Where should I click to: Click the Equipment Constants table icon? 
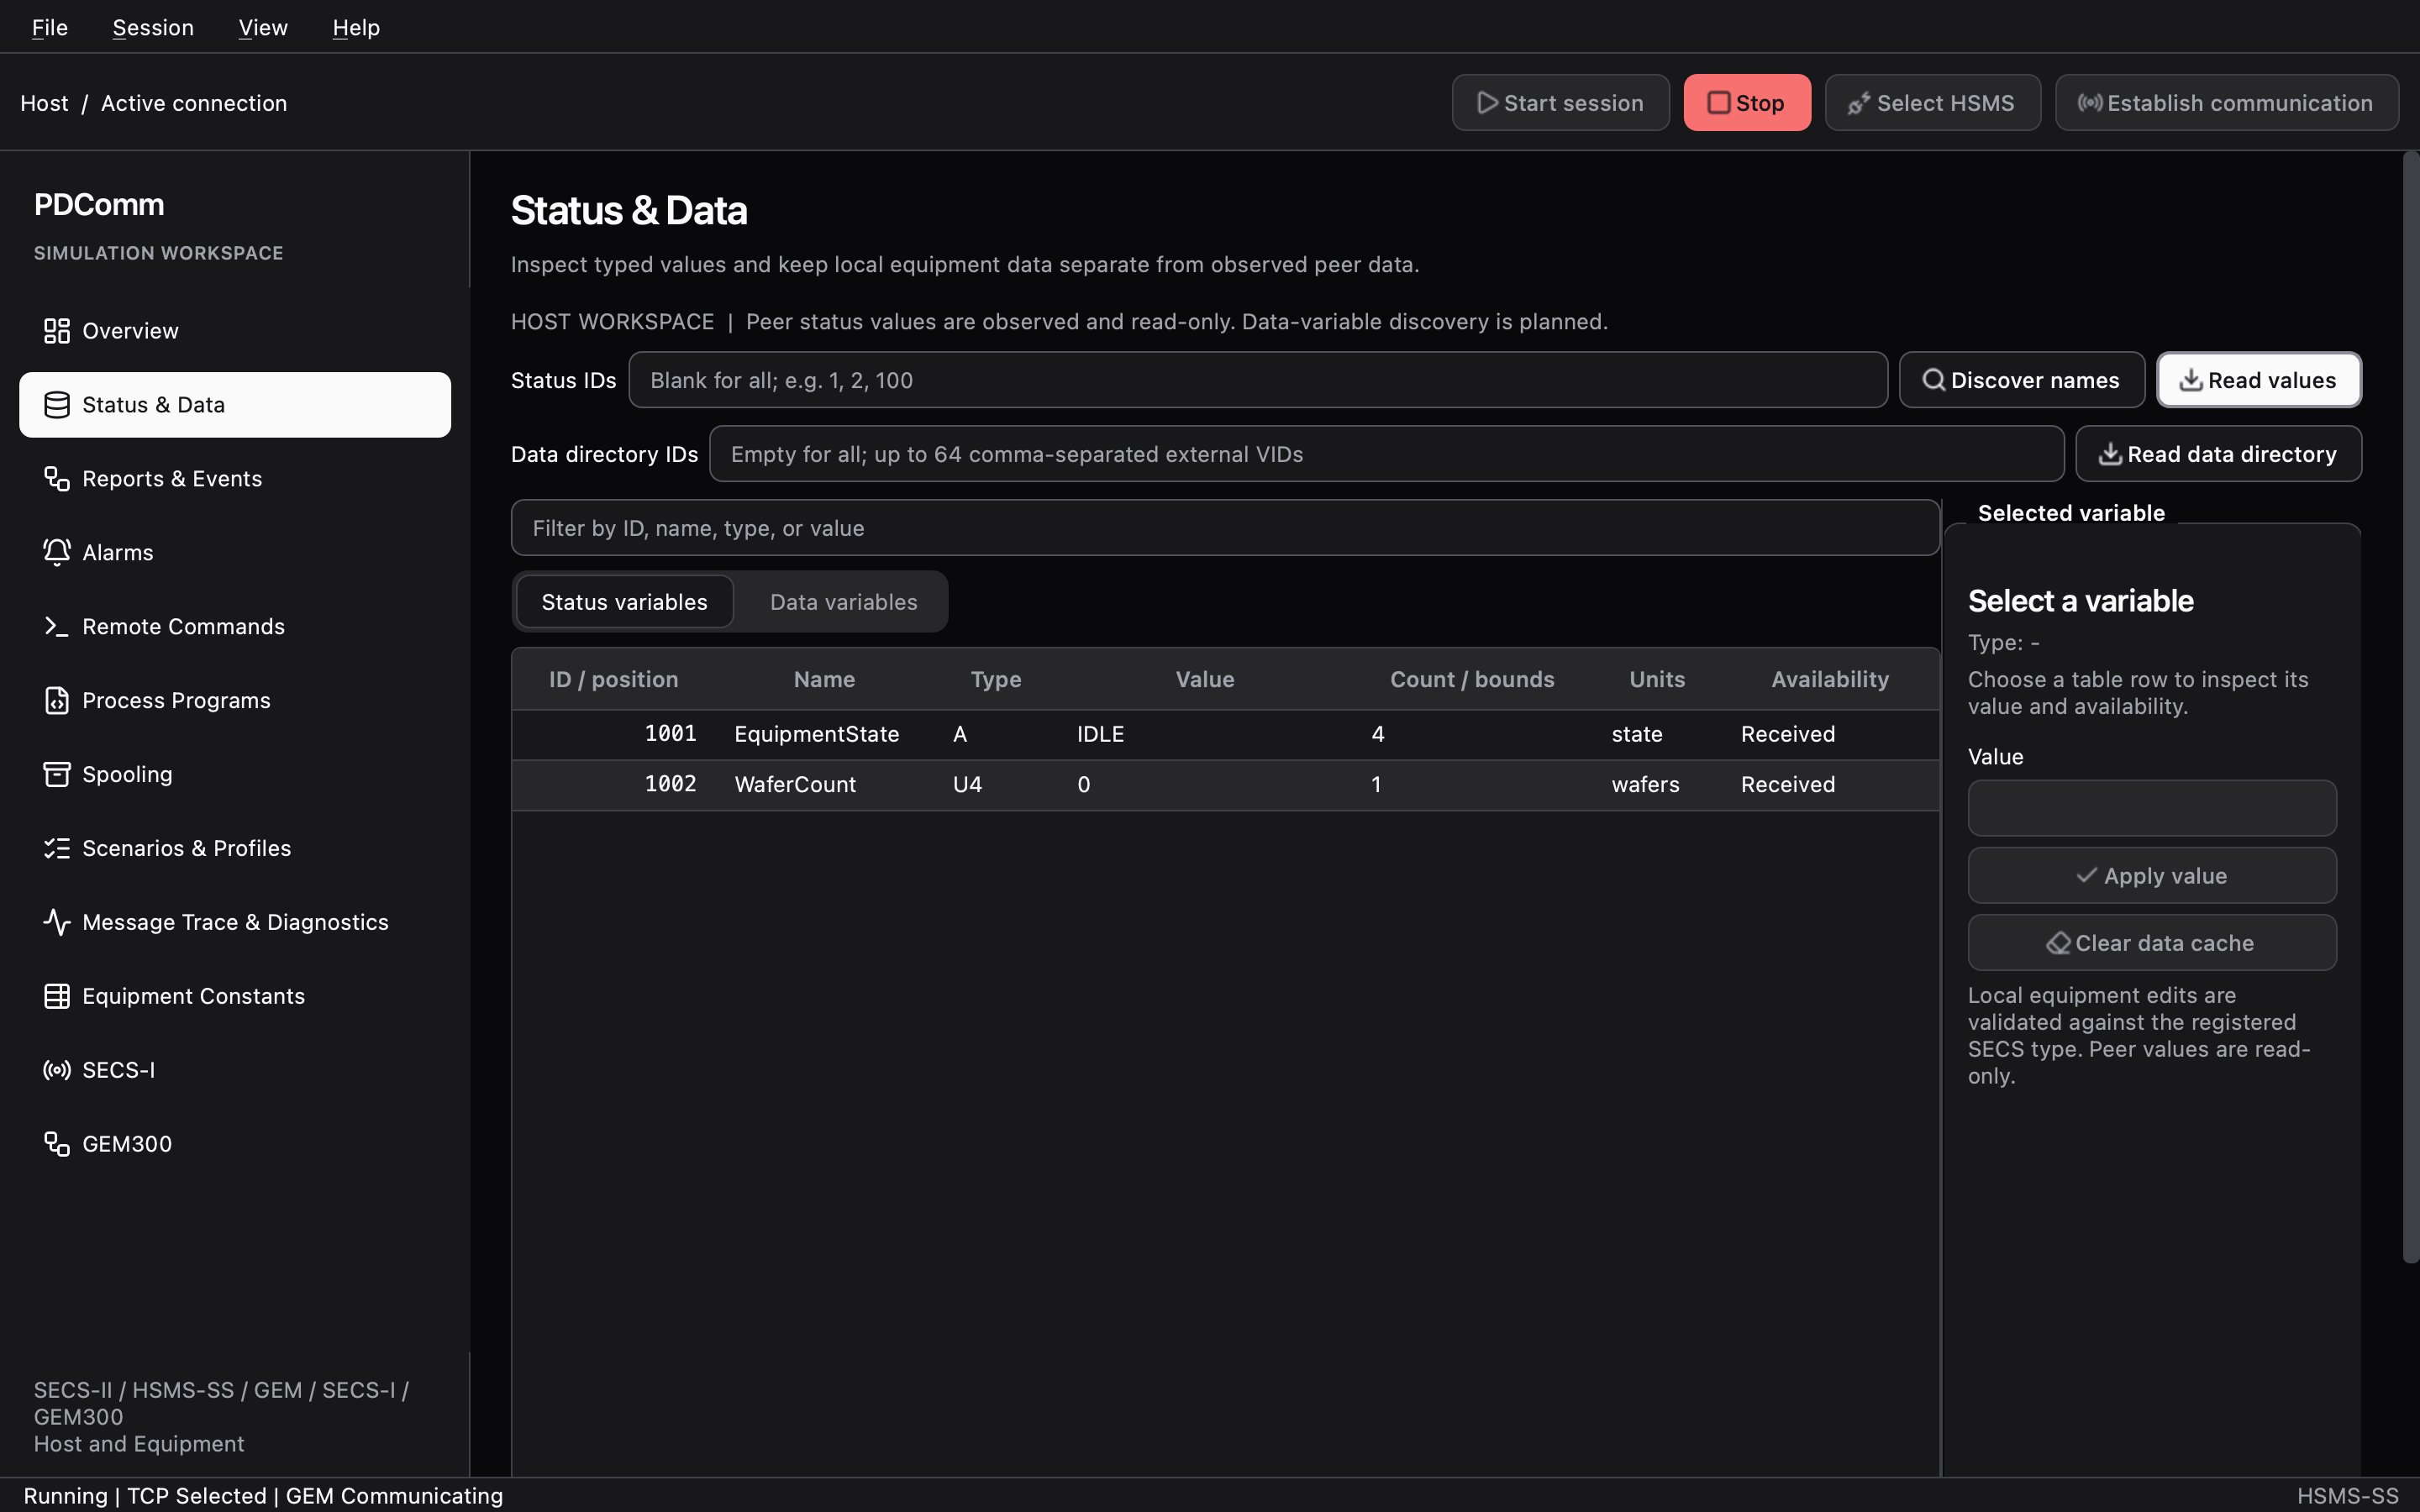pos(57,997)
